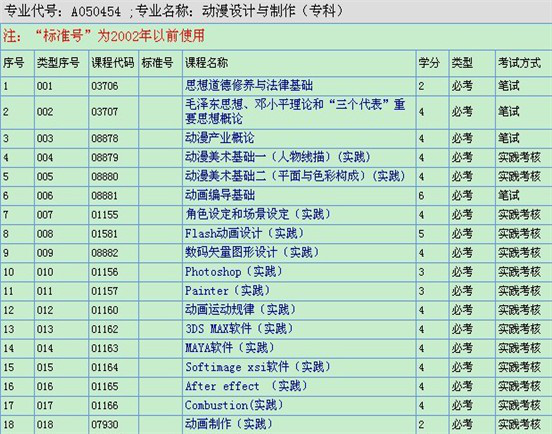Click 笔试 in the 动画编导基础 row
Image resolution: width=552 pixels, height=434 pixels.
[508, 195]
